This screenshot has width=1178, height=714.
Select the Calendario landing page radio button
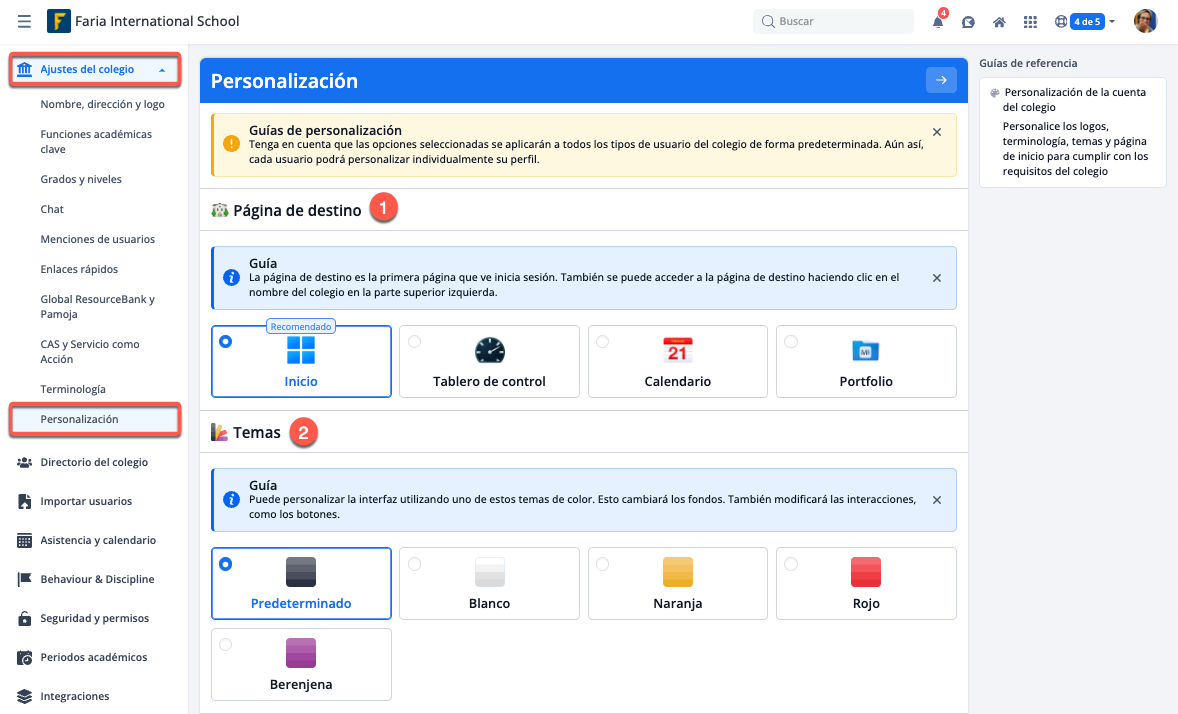602,342
